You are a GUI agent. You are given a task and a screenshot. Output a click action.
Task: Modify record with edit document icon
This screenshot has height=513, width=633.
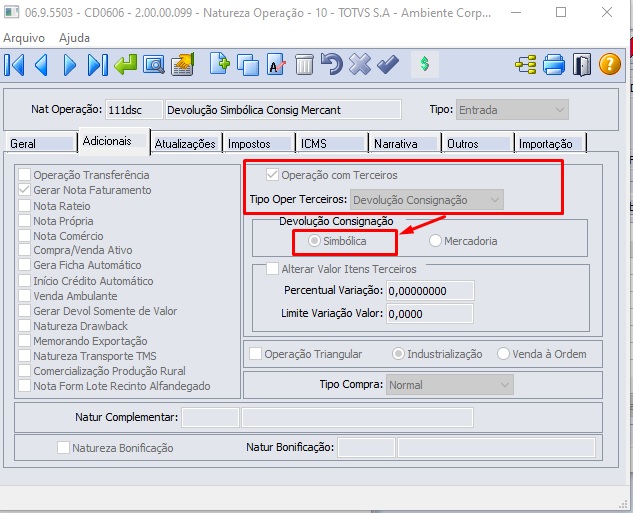pos(276,65)
